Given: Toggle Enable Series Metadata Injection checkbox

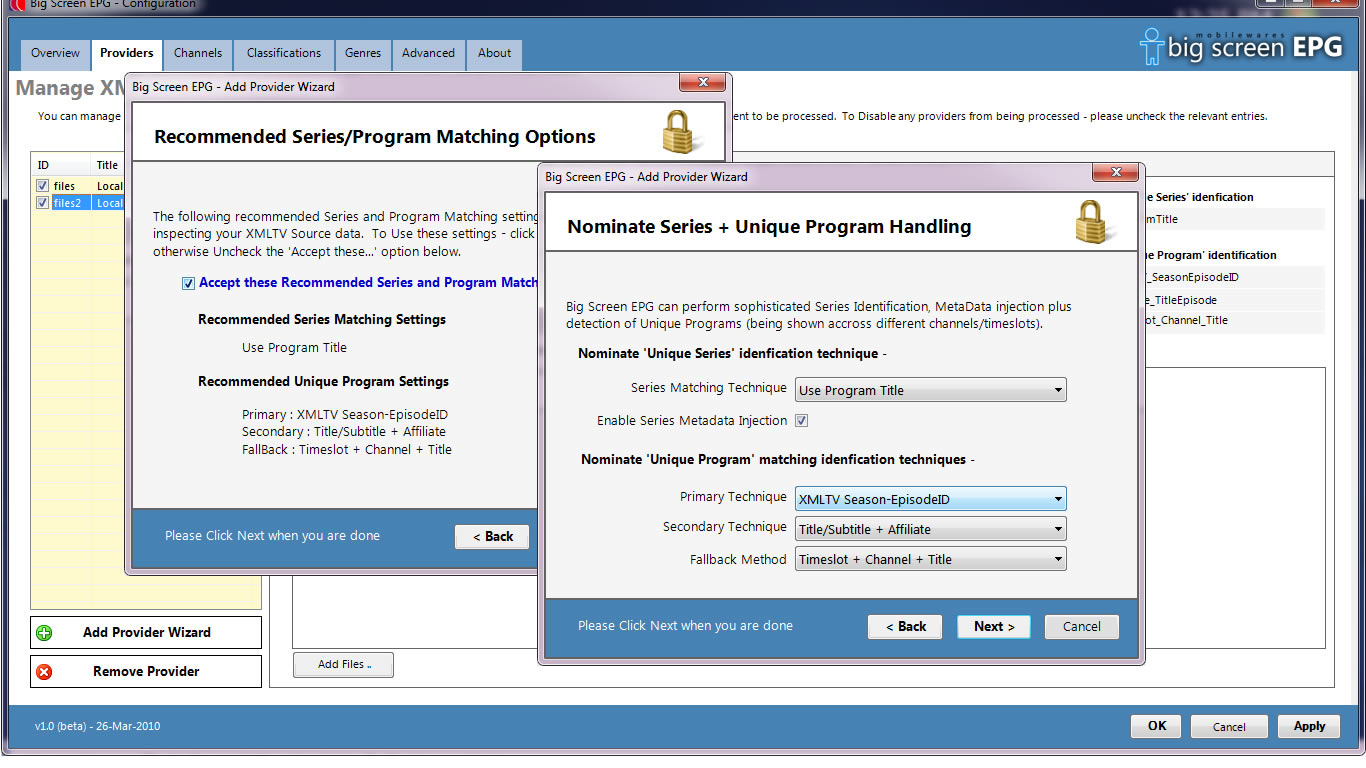Looking at the screenshot, I should click(x=801, y=421).
